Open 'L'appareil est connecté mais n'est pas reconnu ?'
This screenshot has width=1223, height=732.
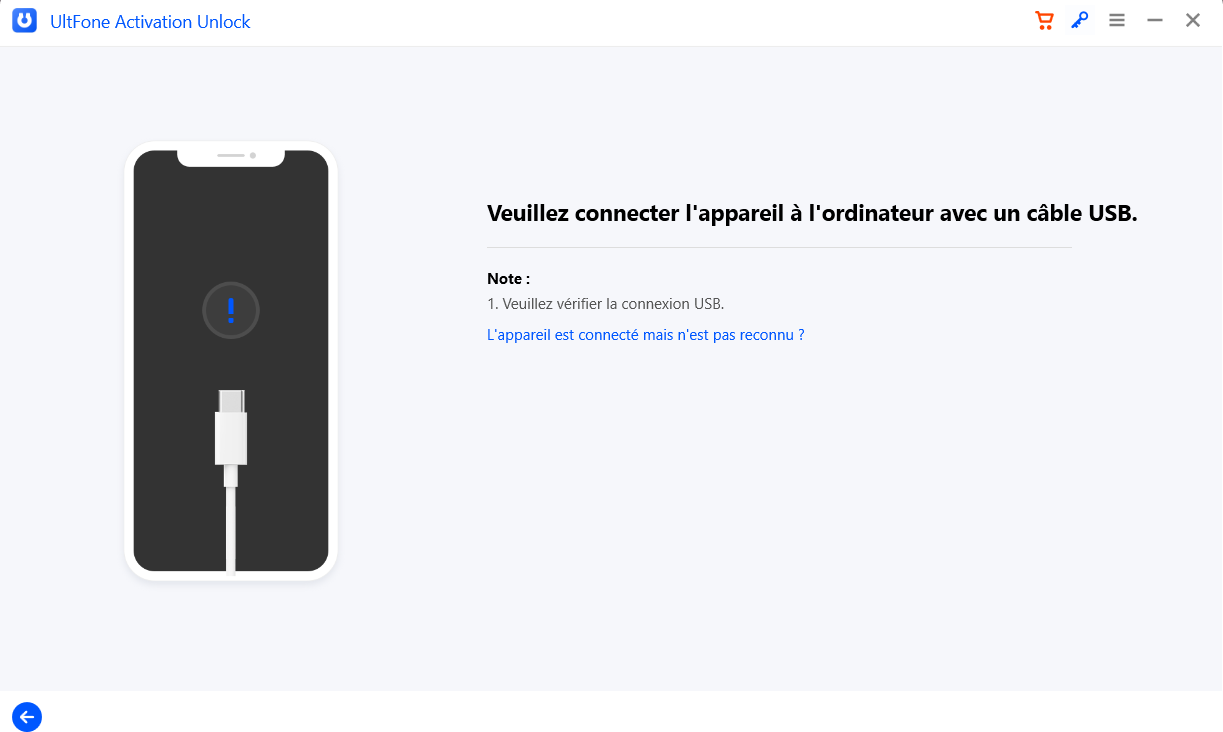[x=645, y=335]
